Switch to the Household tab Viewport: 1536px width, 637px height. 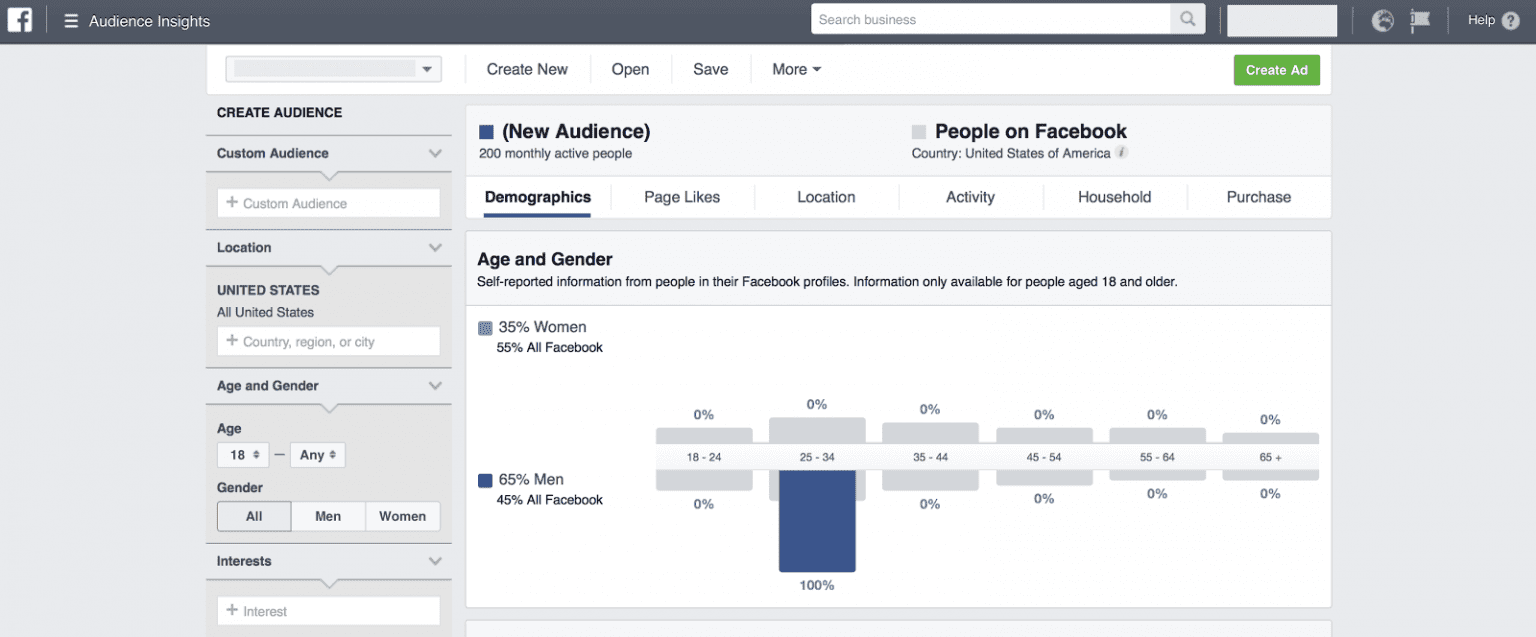coord(1114,197)
